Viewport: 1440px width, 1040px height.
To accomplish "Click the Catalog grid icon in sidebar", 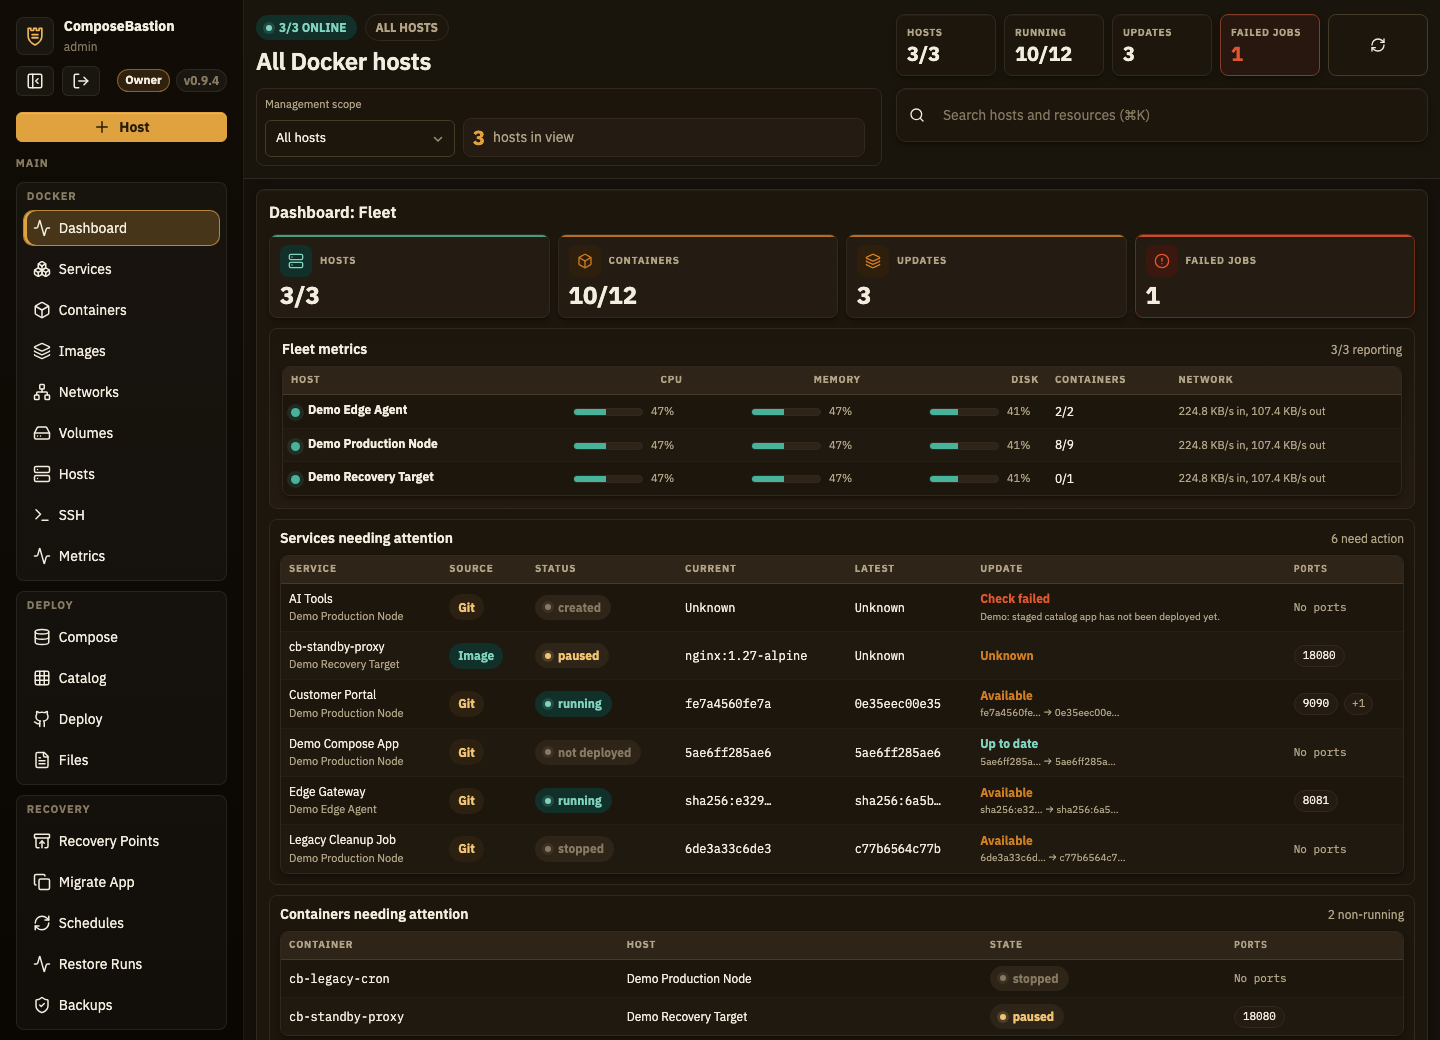I will pyautogui.click(x=42, y=678).
